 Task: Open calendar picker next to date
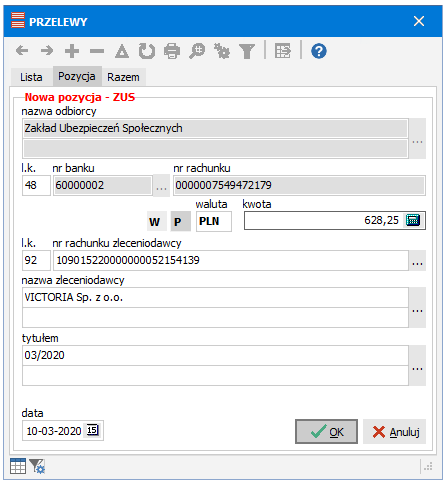tap(93, 430)
